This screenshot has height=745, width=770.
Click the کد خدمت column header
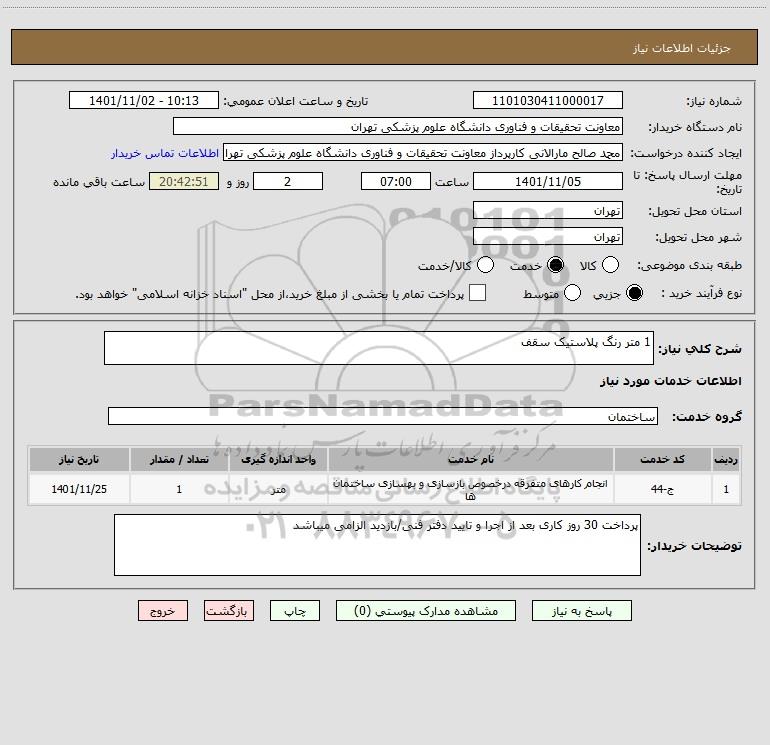point(662,459)
